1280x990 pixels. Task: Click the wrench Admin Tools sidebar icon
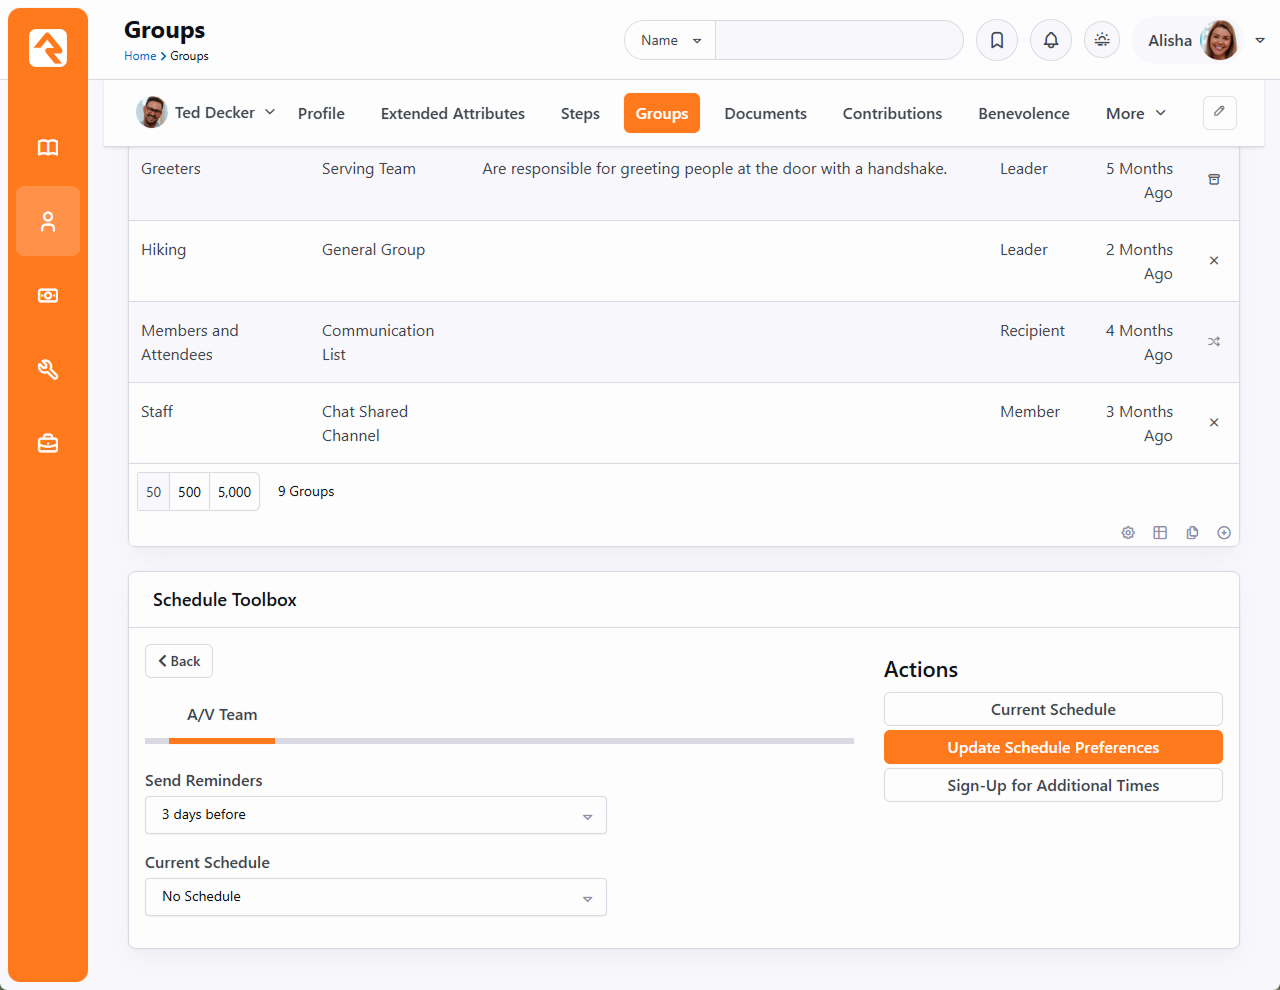[x=48, y=370]
